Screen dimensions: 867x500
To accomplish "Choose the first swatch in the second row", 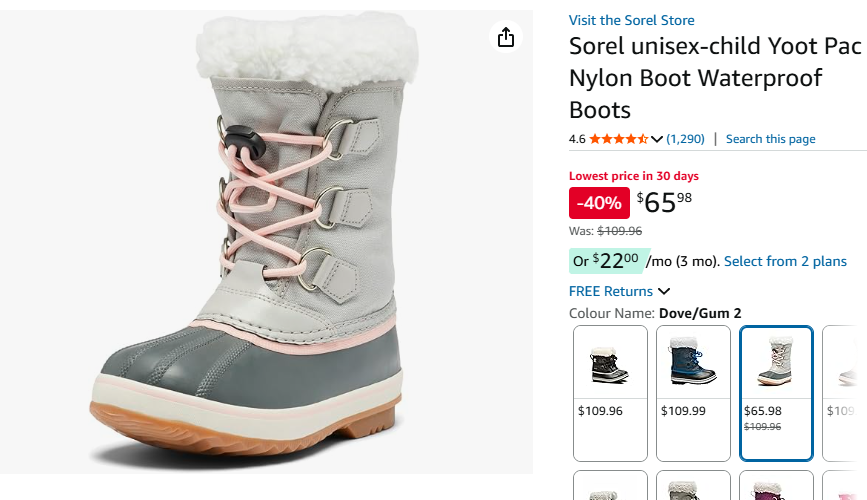I will [610, 486].
